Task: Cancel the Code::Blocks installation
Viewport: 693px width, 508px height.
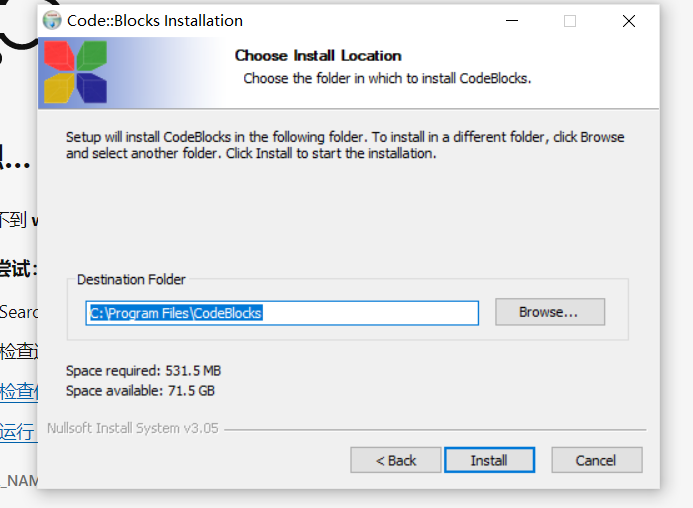Action: (x=596, y=460)
